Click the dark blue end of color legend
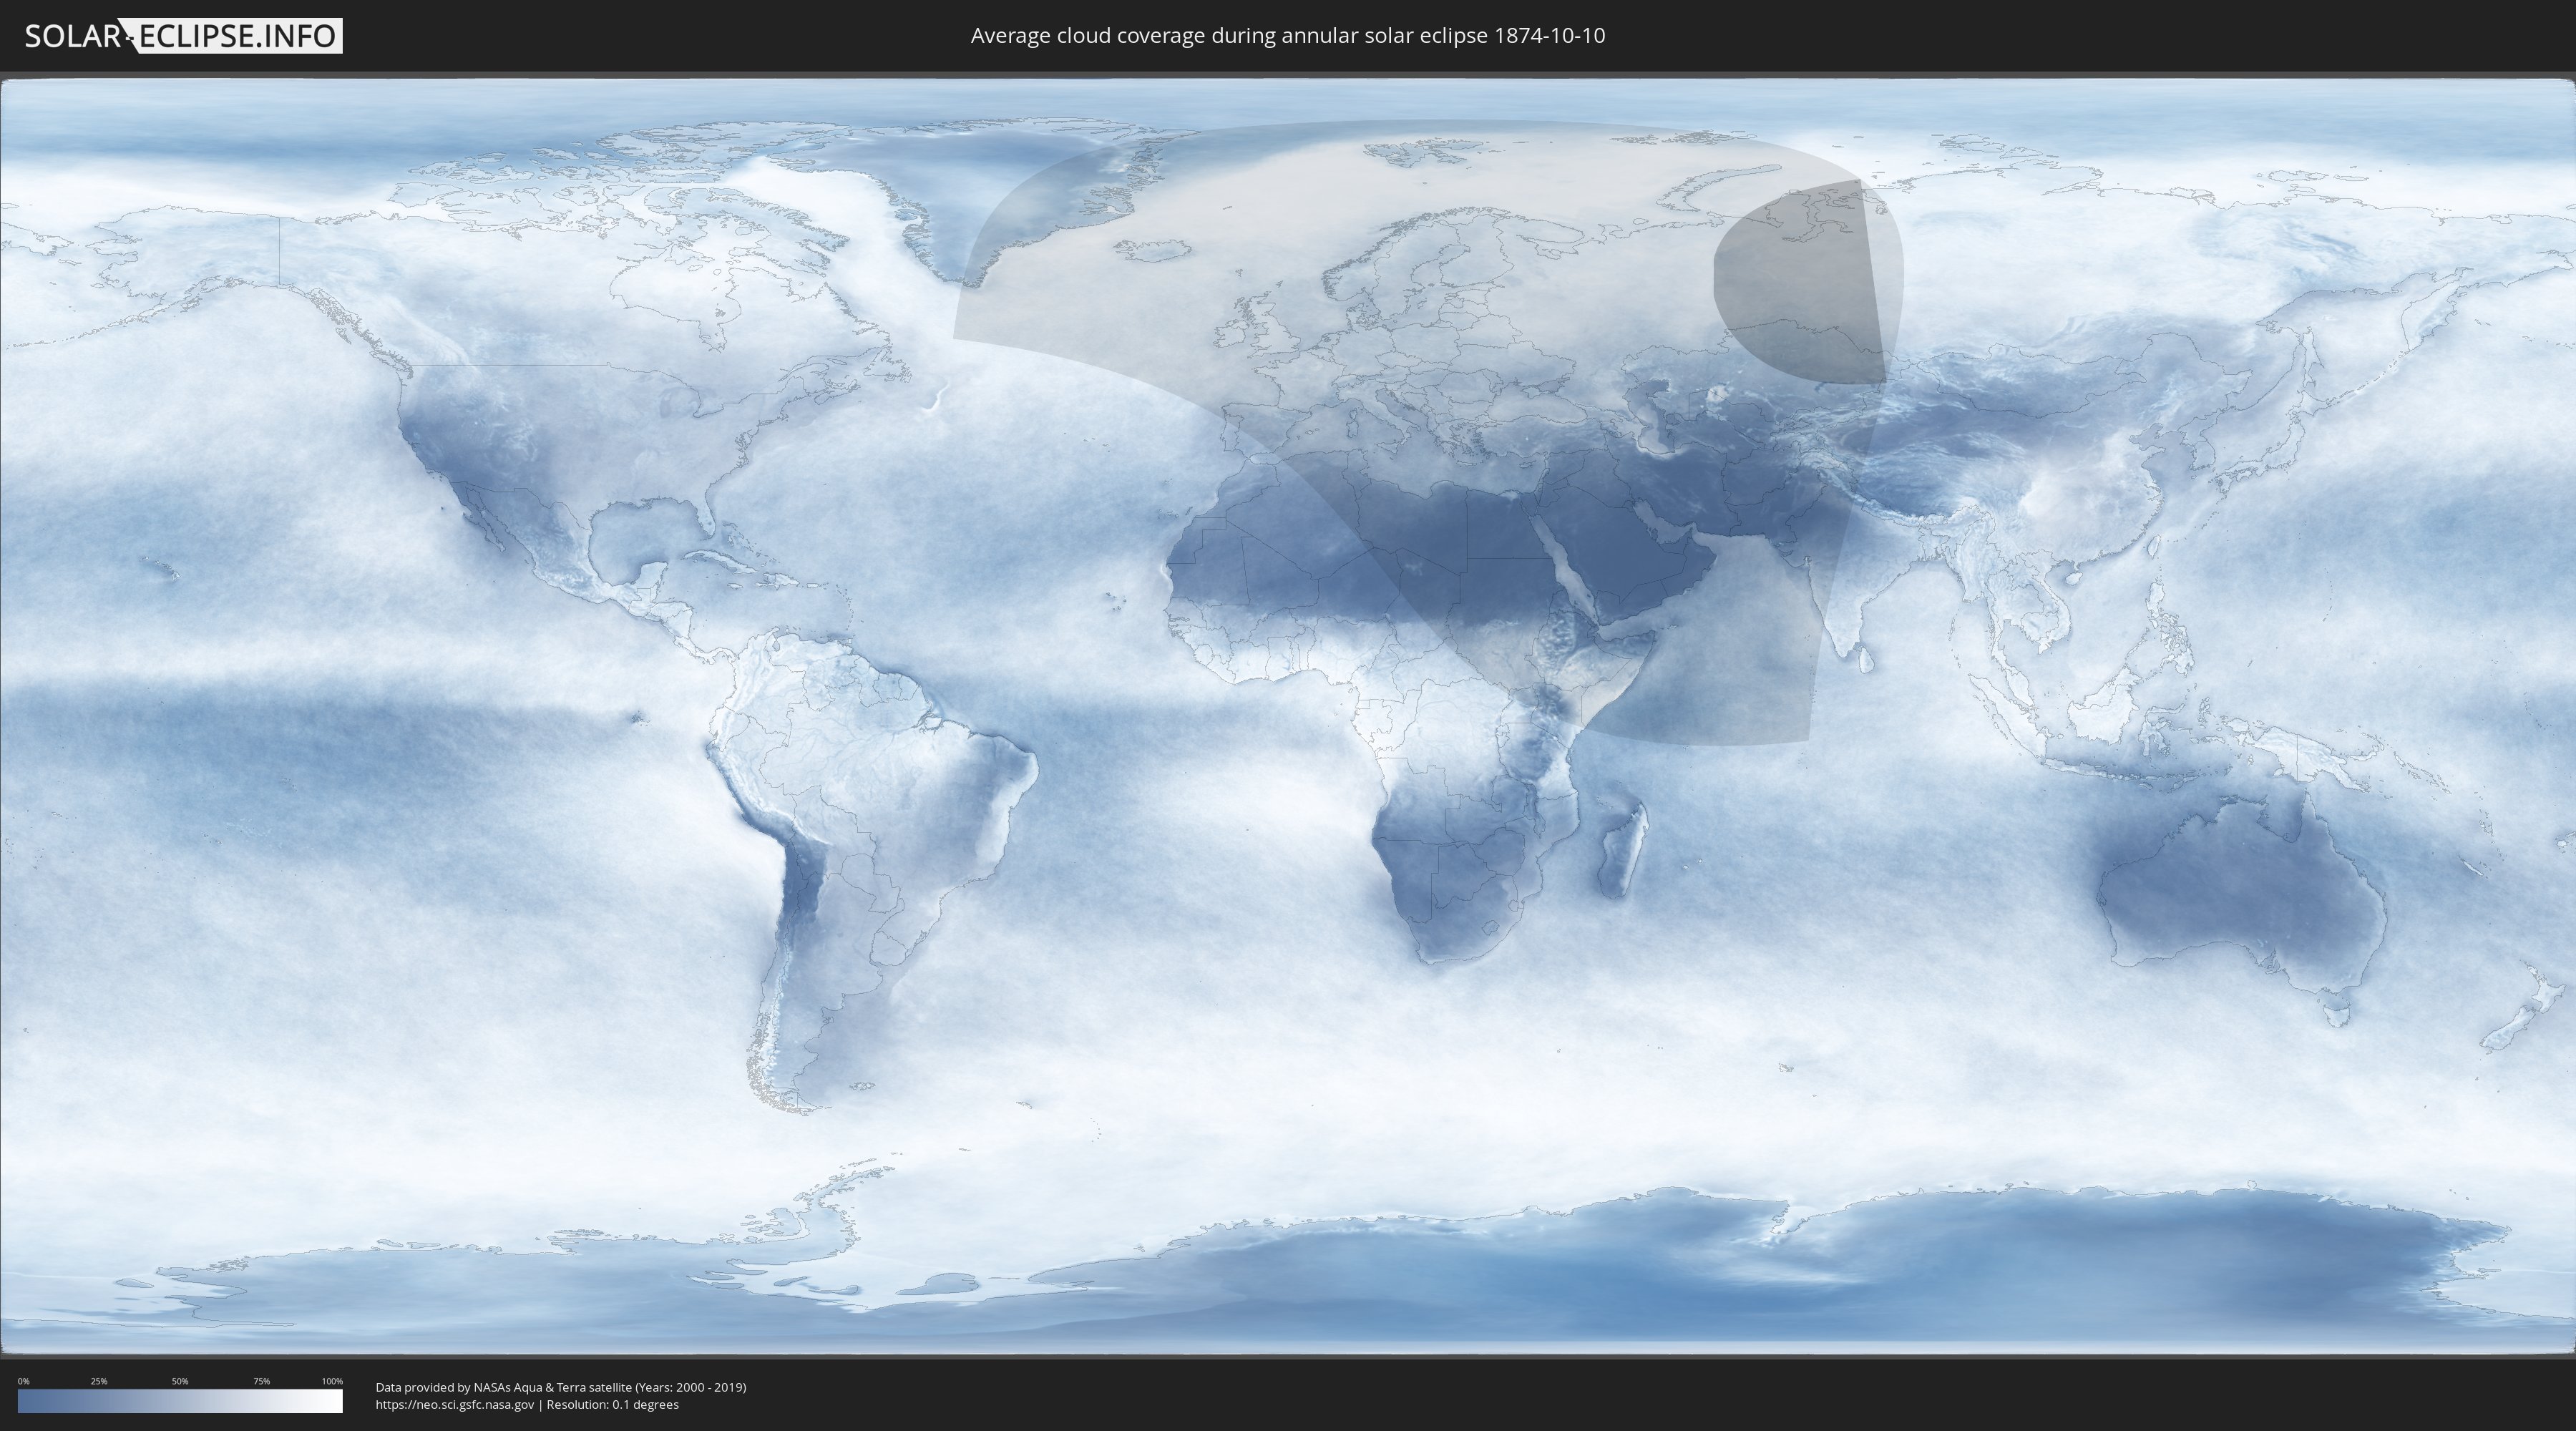This screenshot has height=1431, width=2576. [x=30, y=1401]
